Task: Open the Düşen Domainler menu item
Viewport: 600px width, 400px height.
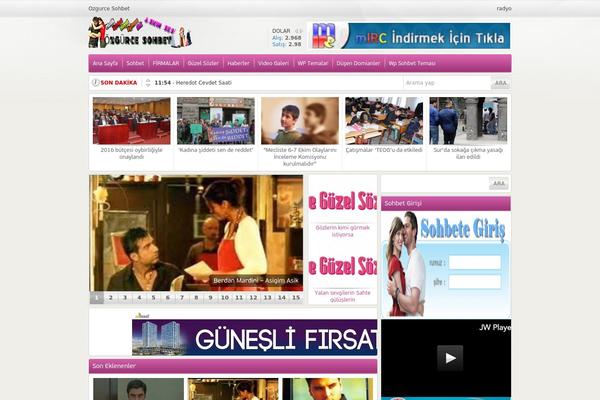Action: pos(358,63)
